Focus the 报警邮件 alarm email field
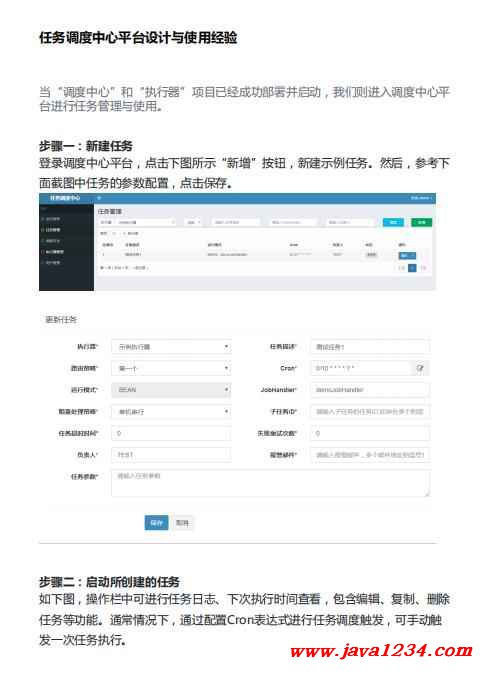 coord(370,455)
